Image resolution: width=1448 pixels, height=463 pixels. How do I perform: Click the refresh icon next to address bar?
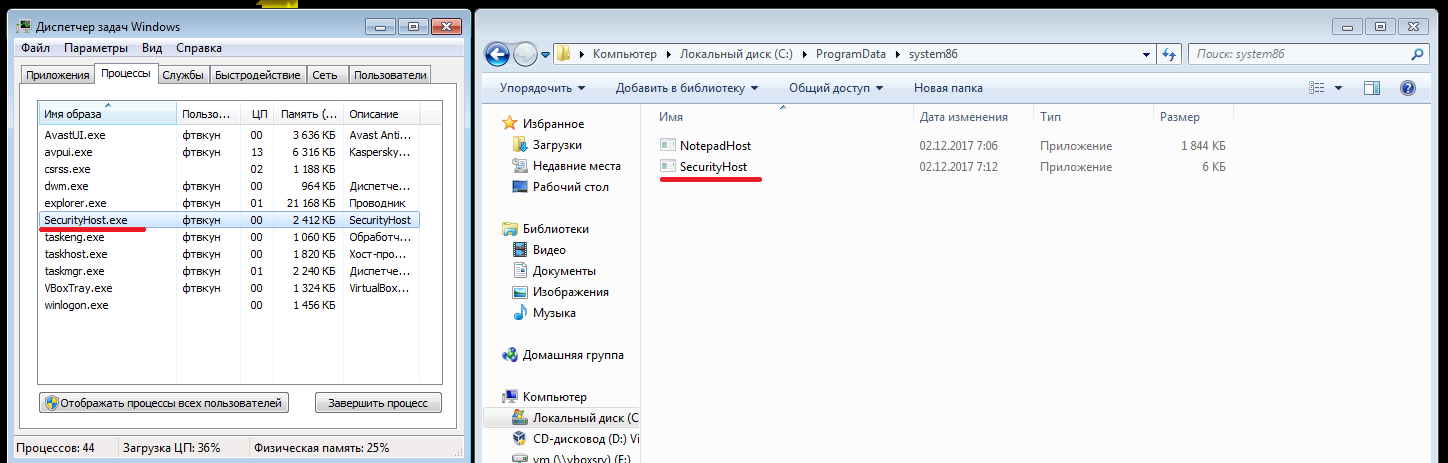point(1170,53)
